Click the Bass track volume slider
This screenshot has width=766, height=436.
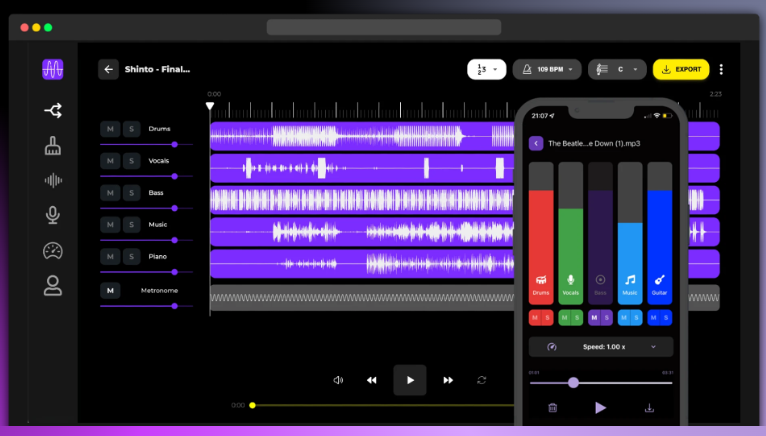(139, 208)
